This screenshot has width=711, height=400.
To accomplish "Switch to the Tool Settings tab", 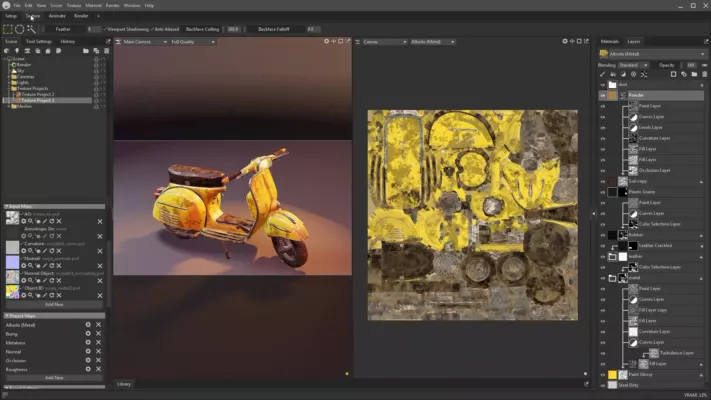I will click(x=39, y=41).
